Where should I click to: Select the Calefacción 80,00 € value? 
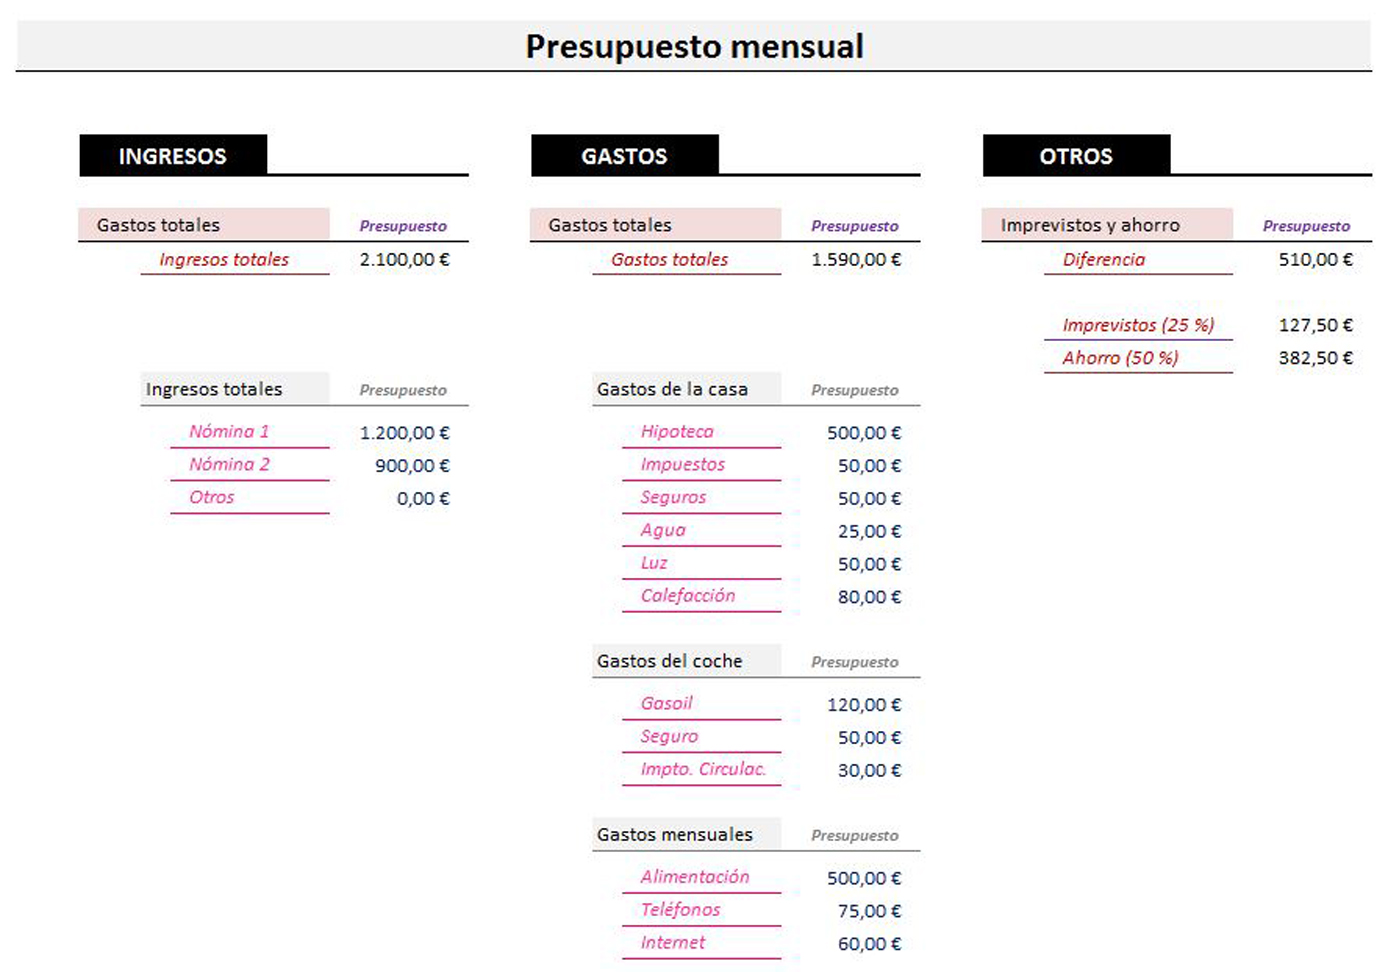(869, 597)
